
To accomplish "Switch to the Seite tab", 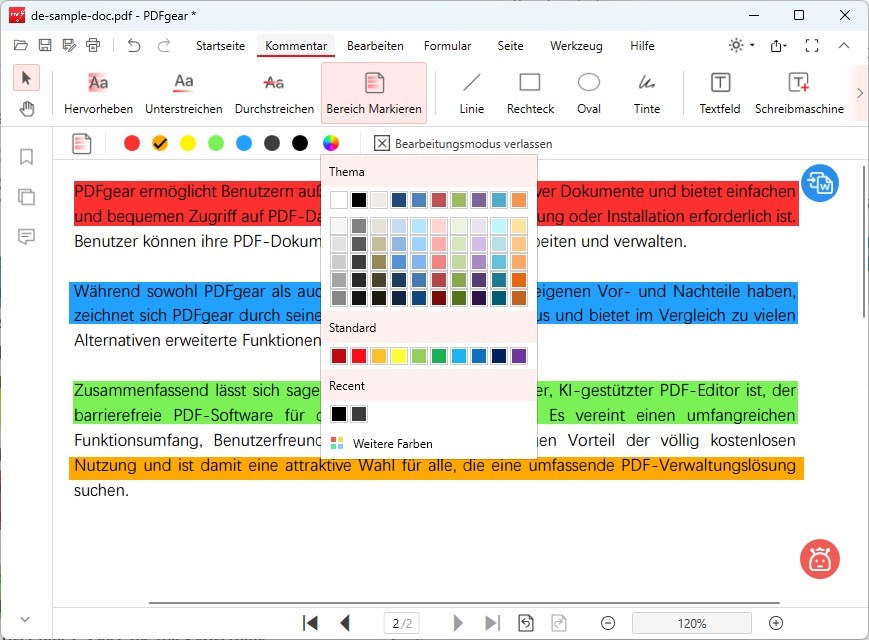I will [510, 45].
